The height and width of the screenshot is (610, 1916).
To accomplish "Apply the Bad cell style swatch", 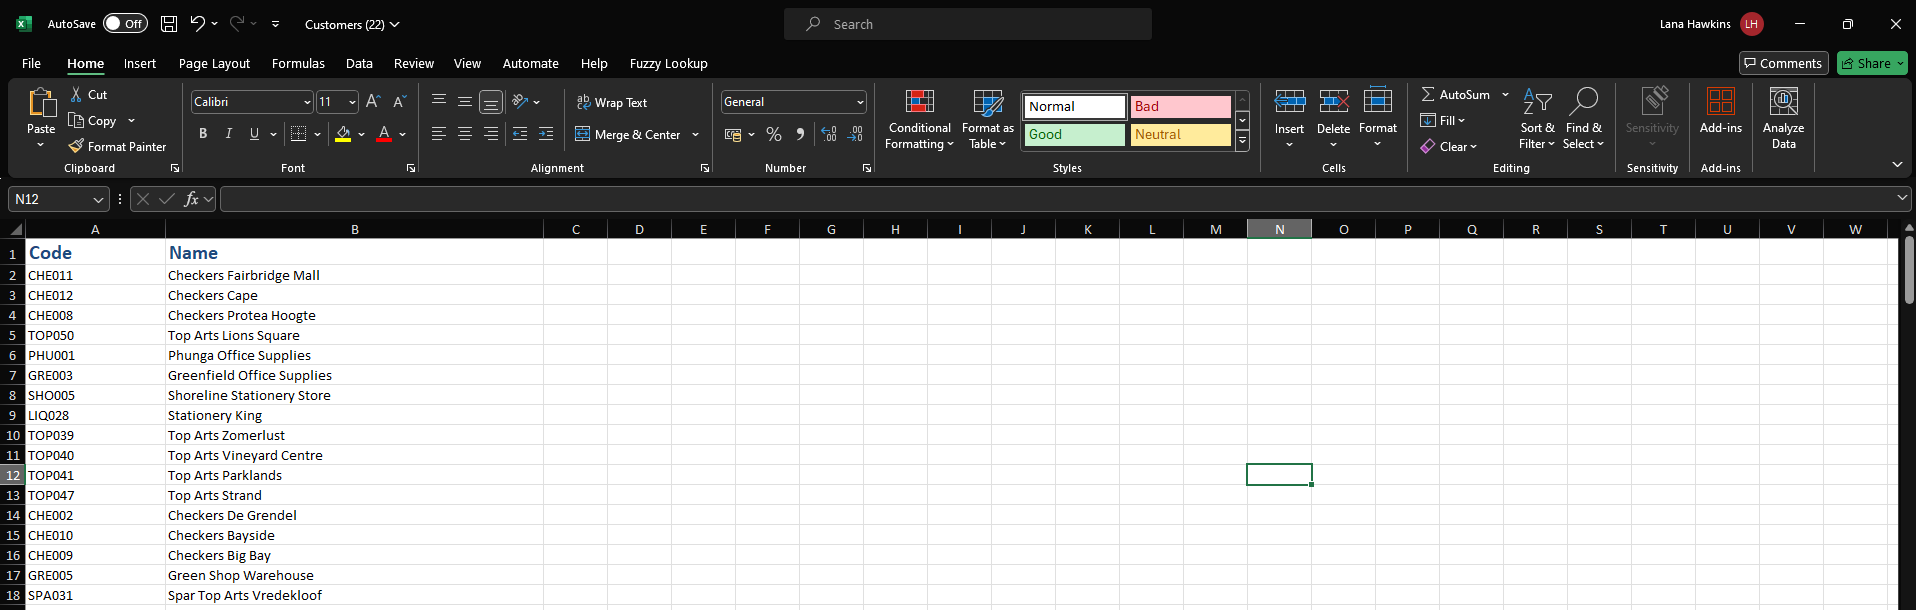I will pos(1180,106).
